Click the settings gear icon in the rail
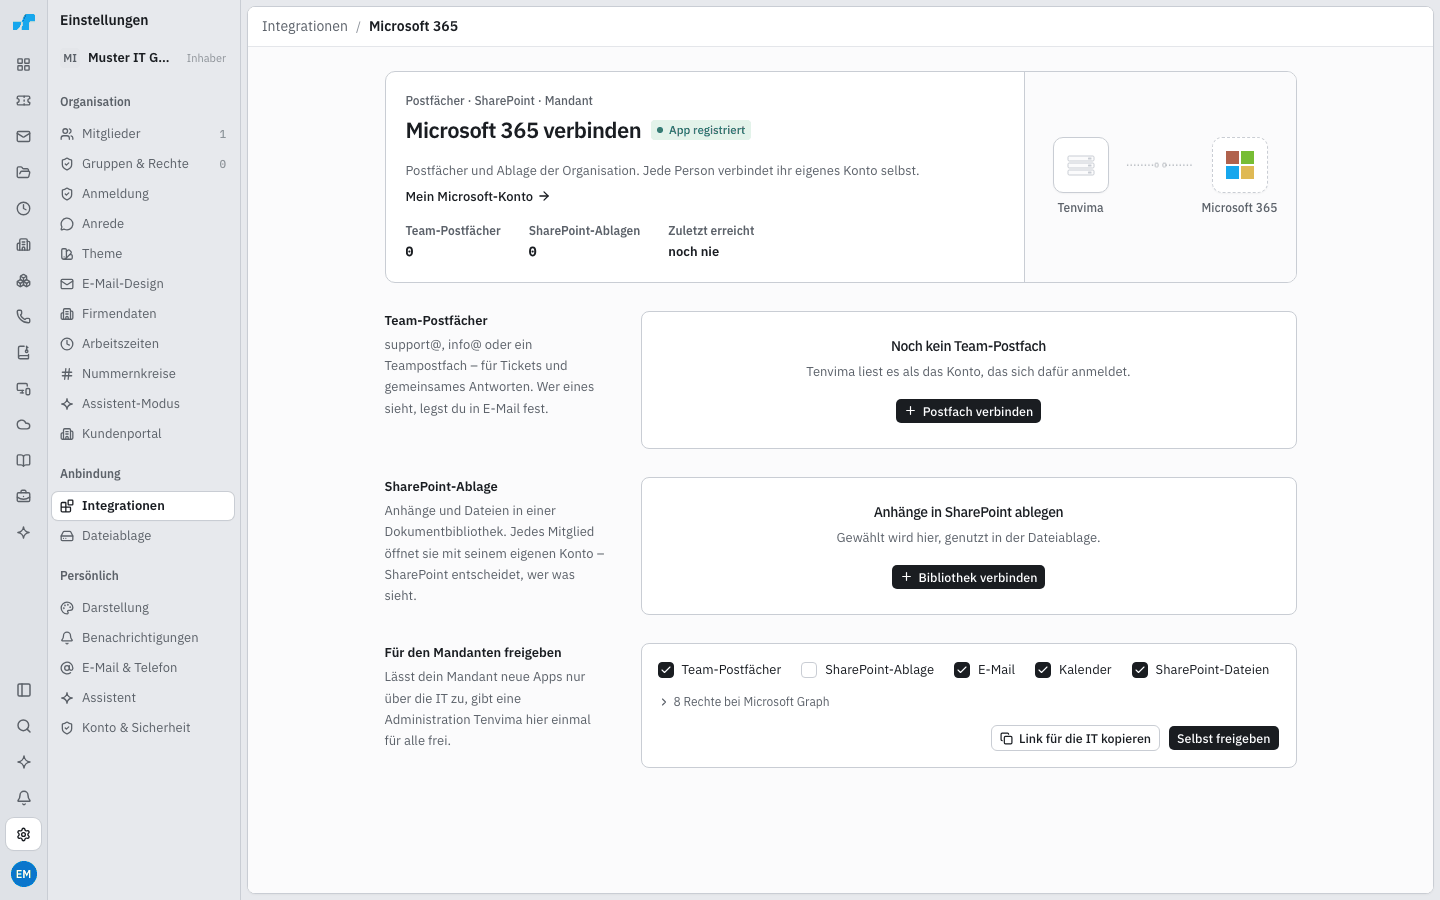 (24, 834)
